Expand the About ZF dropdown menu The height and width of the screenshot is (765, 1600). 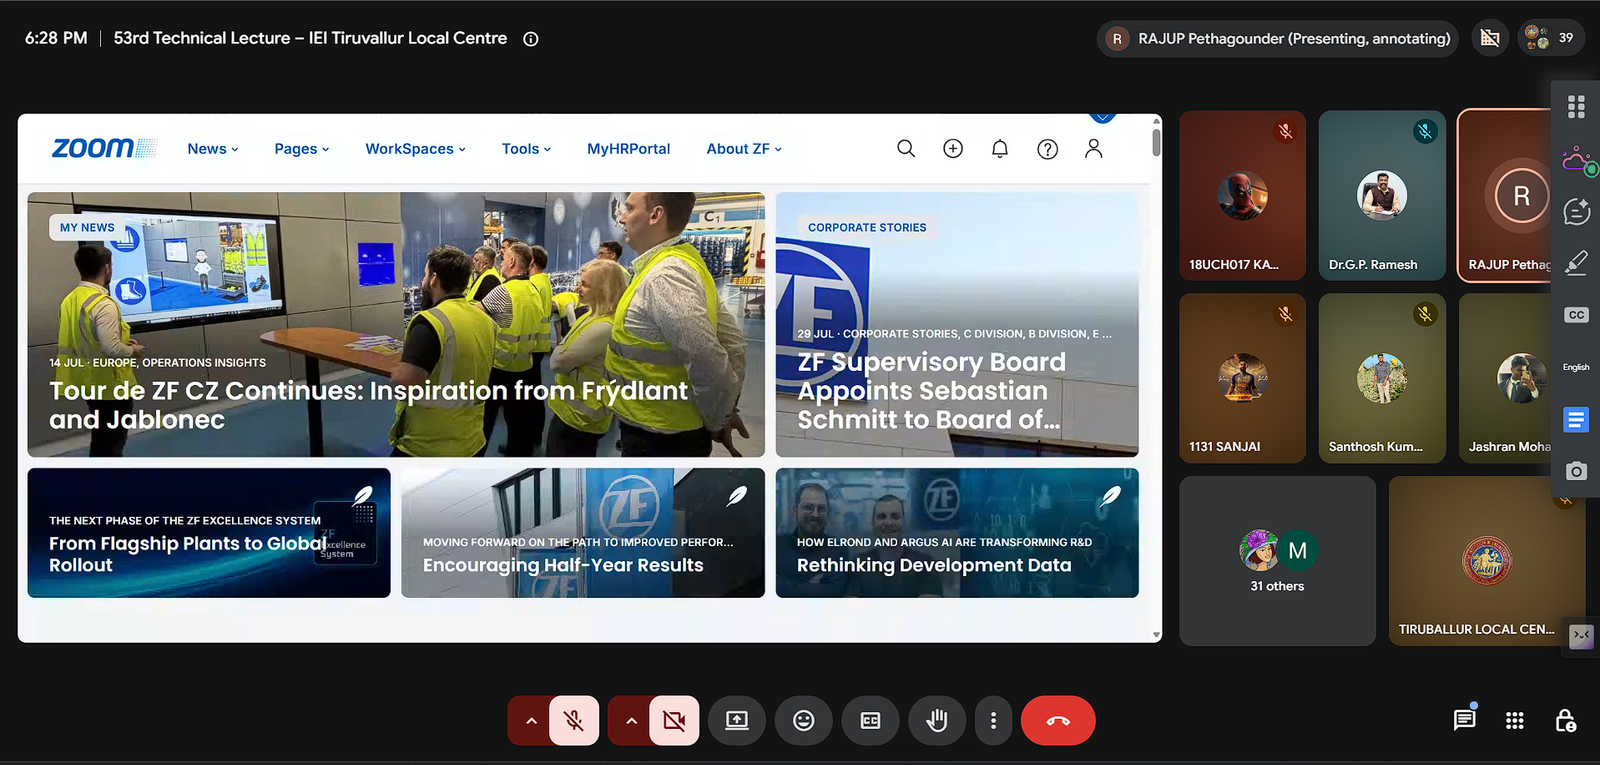(744, 149)
